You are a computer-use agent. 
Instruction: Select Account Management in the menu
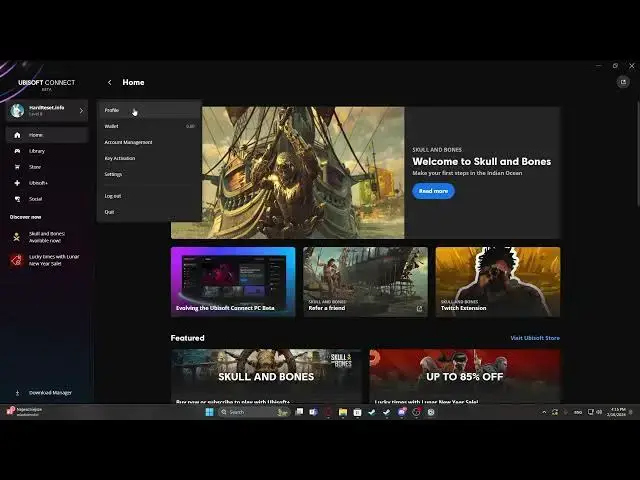pos(149,142)
